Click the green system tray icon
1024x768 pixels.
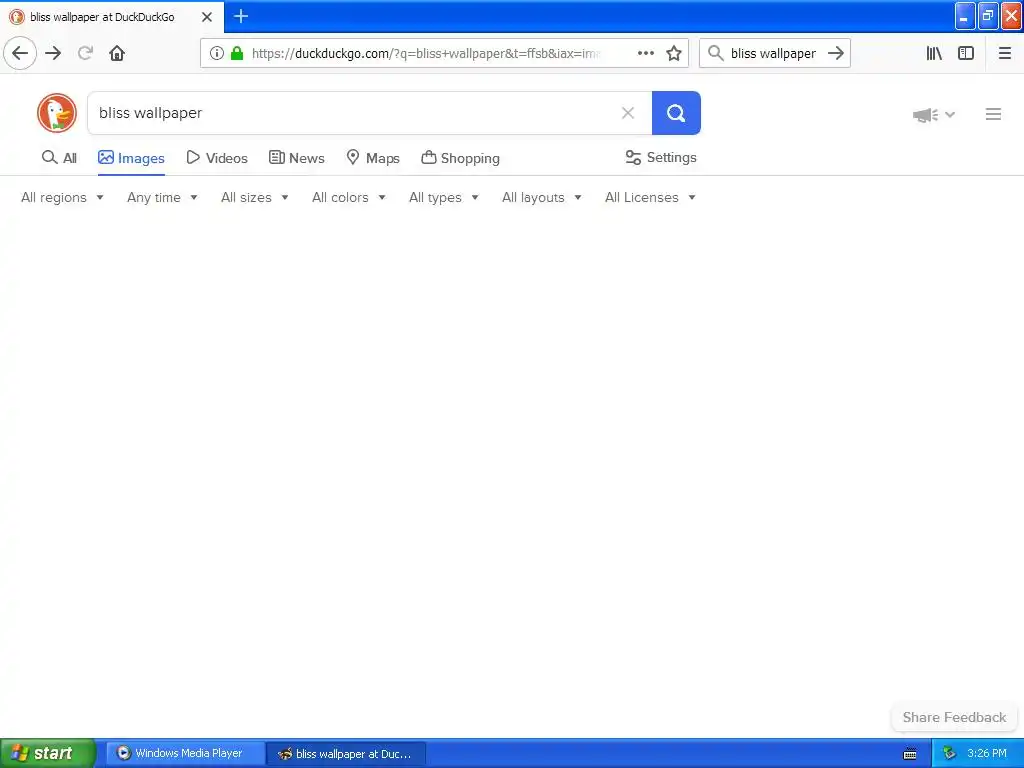(x=949, y=753)
